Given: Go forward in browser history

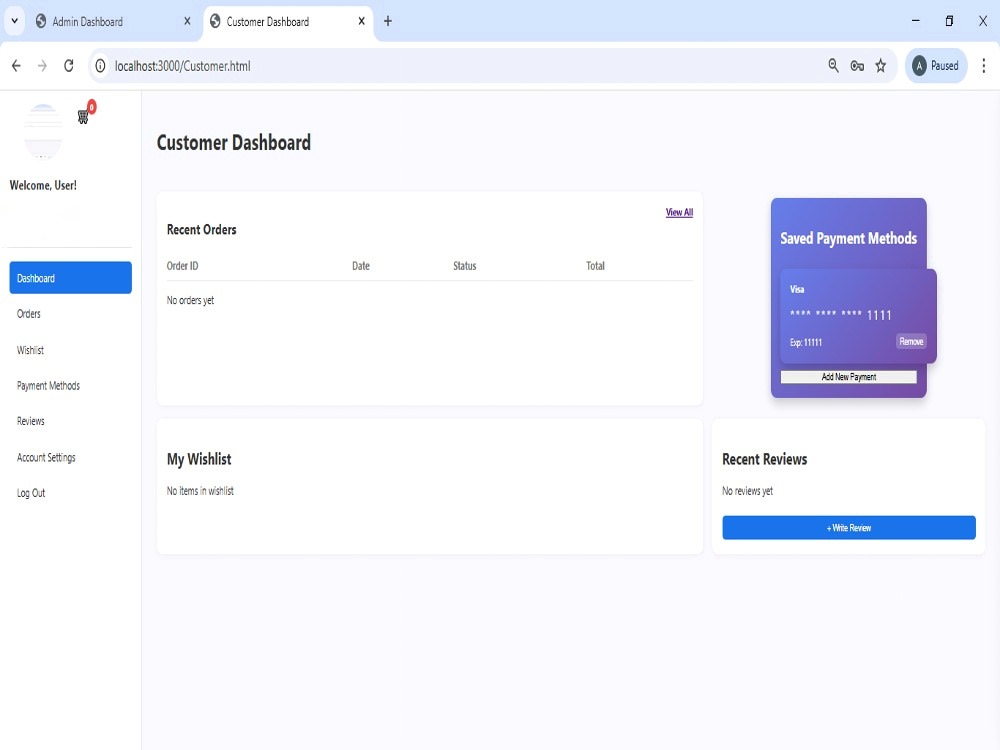Looking at the screenshot, I should point(42,66).
